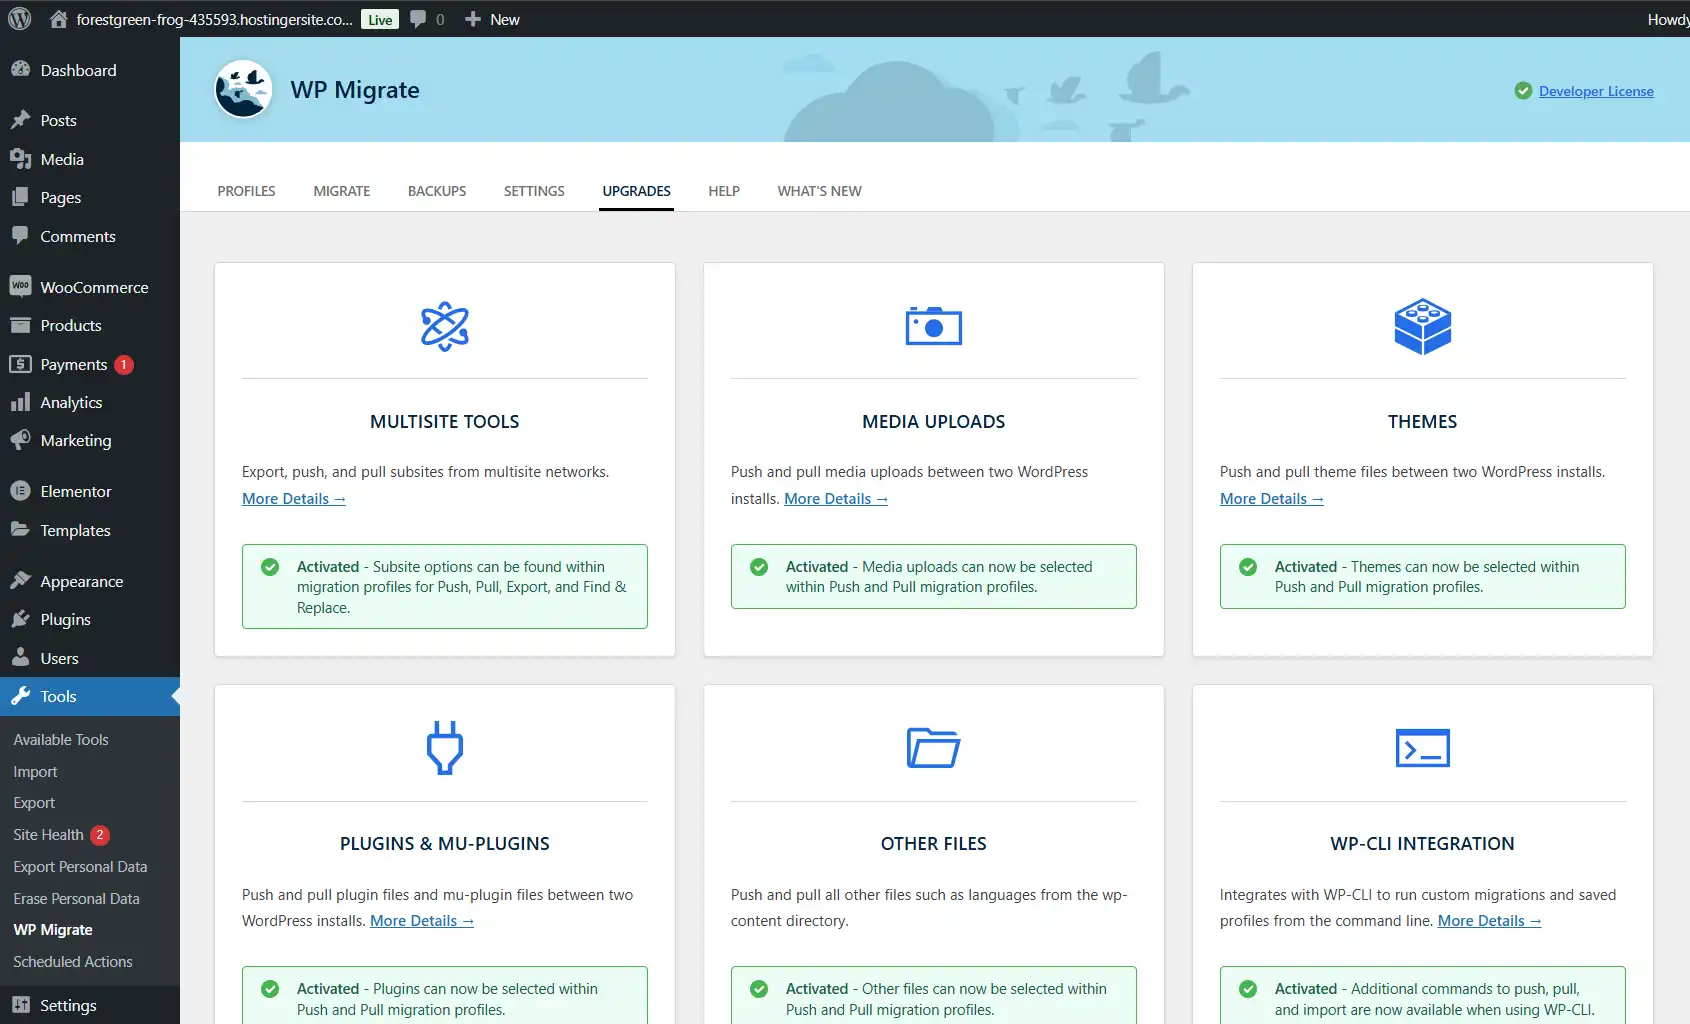Click the Settings sidebar icon
Screen dimensions: 1690x1024
[20, 1005]
